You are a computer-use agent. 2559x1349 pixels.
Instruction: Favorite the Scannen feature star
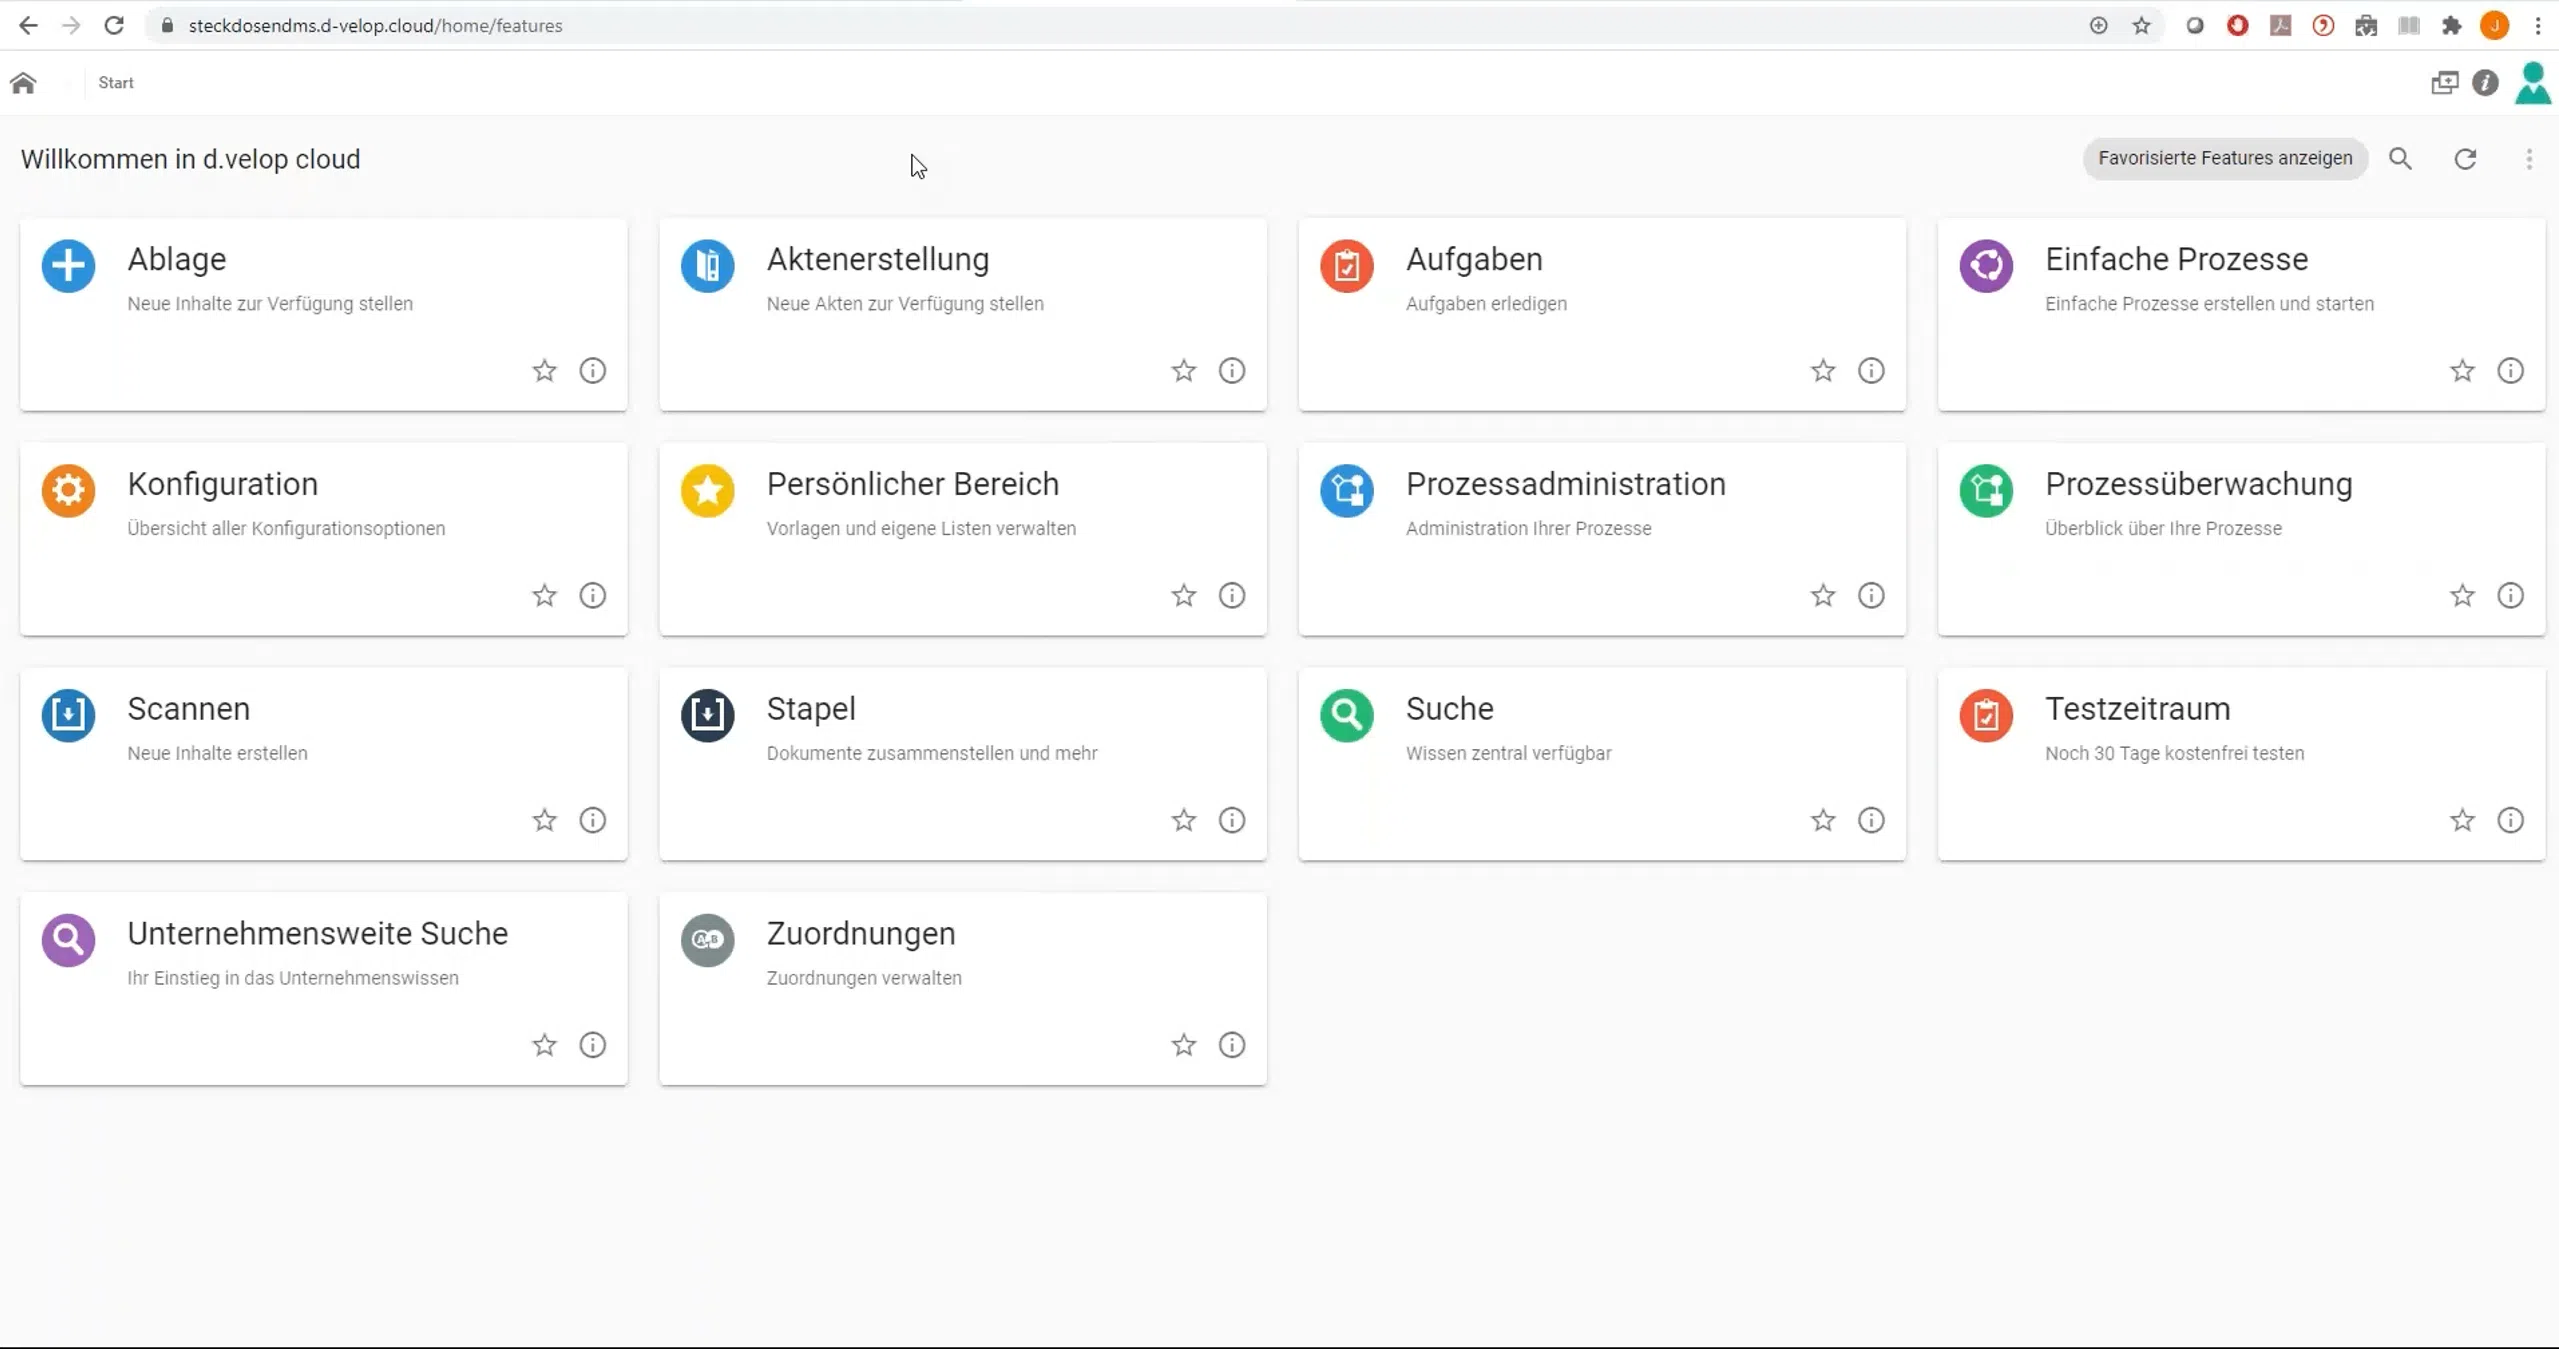pos(544,821)
